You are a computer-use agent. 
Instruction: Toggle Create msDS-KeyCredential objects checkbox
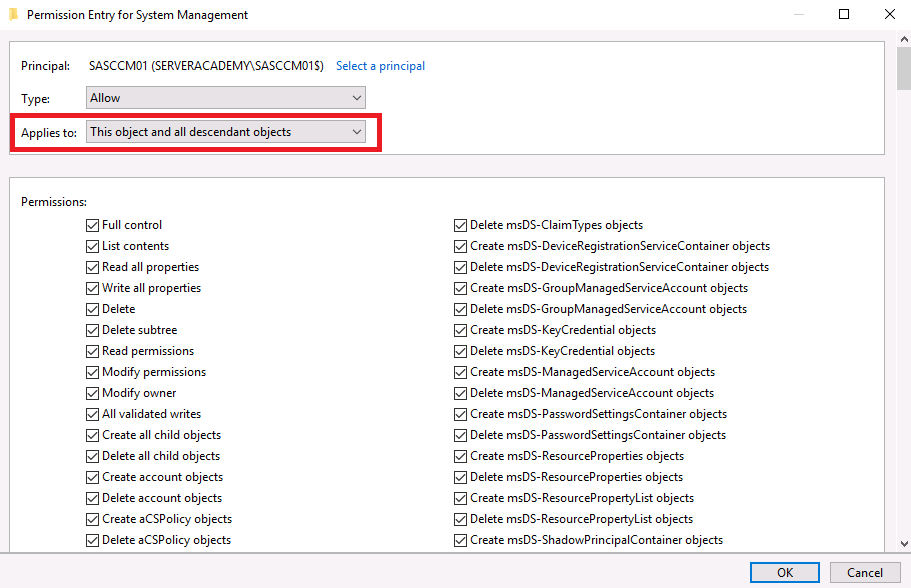point(460,331)
